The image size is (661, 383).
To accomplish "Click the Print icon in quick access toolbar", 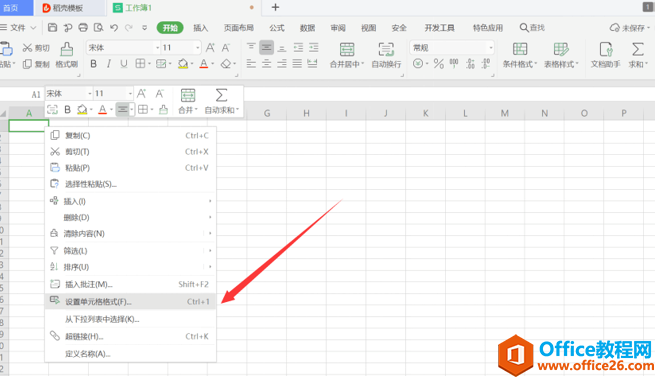I will [x=83, y=28].
